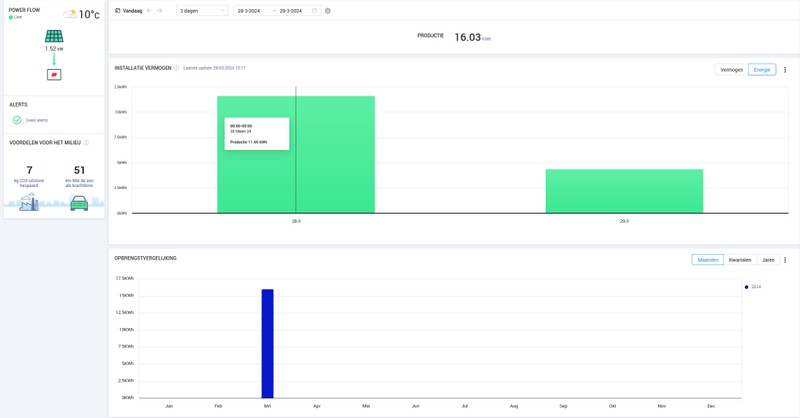Click the 28-3 x-axis label
Viewport: 800px width, 418px height.
tap(296, 222)
